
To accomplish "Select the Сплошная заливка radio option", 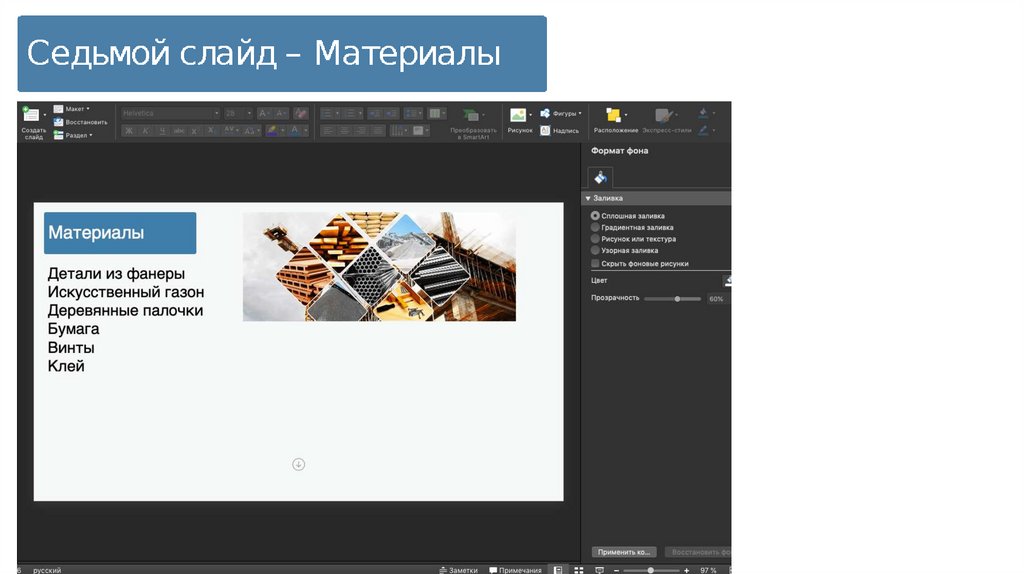I will coord(596,216).
